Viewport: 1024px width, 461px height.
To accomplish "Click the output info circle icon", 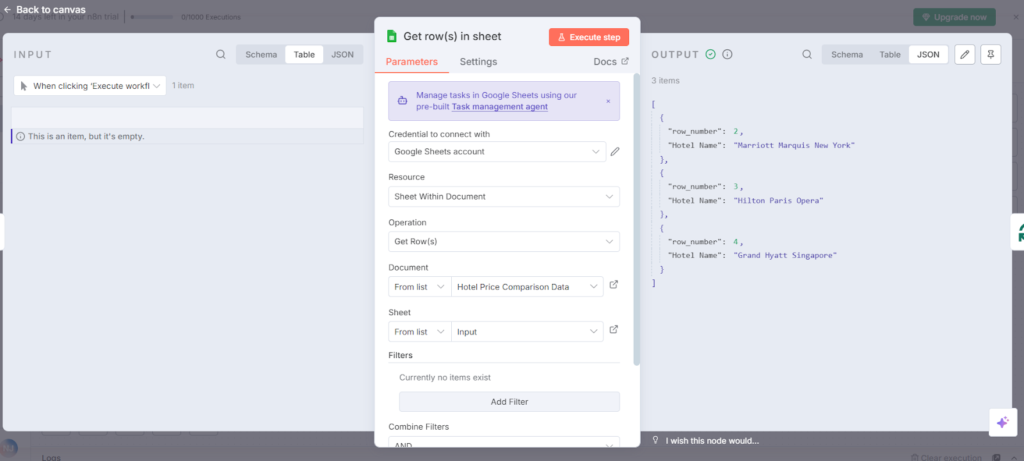I will click(727, 54).
